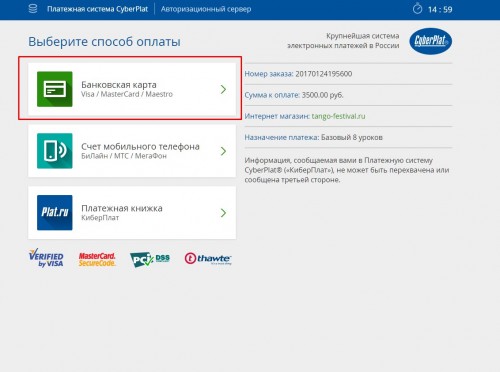This screenshot has height=372, width=500.
Task: Click the database stack icon in header
Action: click(x=33, y=9)
